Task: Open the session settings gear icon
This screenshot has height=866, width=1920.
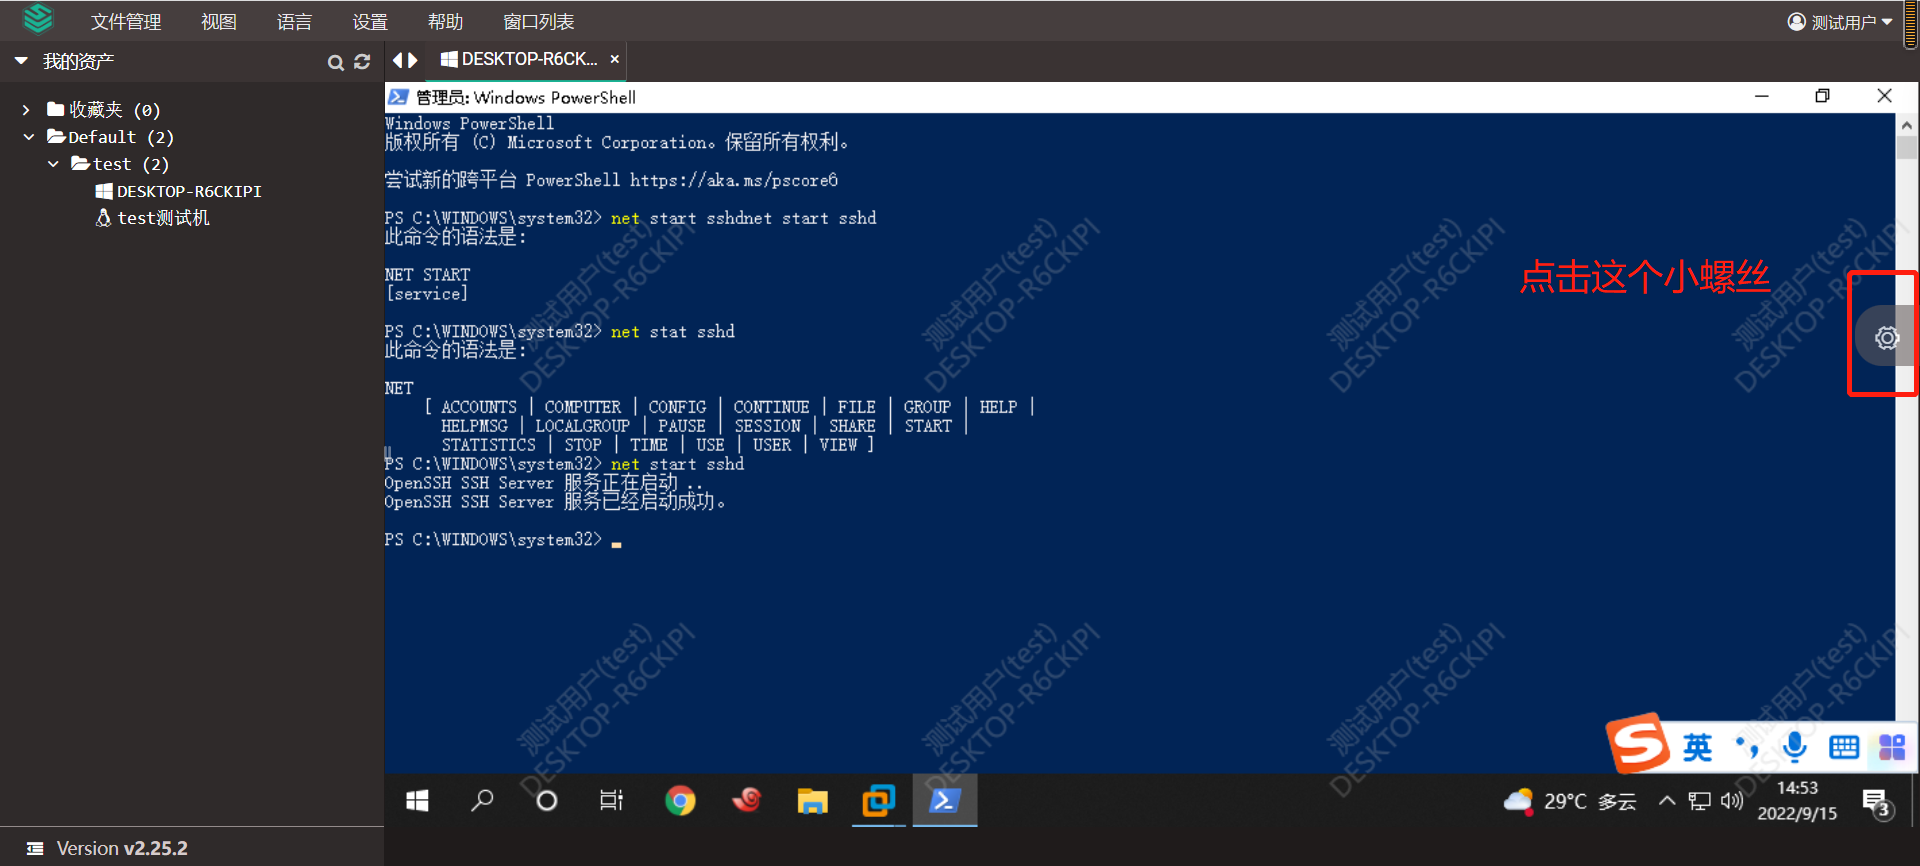Action: [x=1887, y=338]
